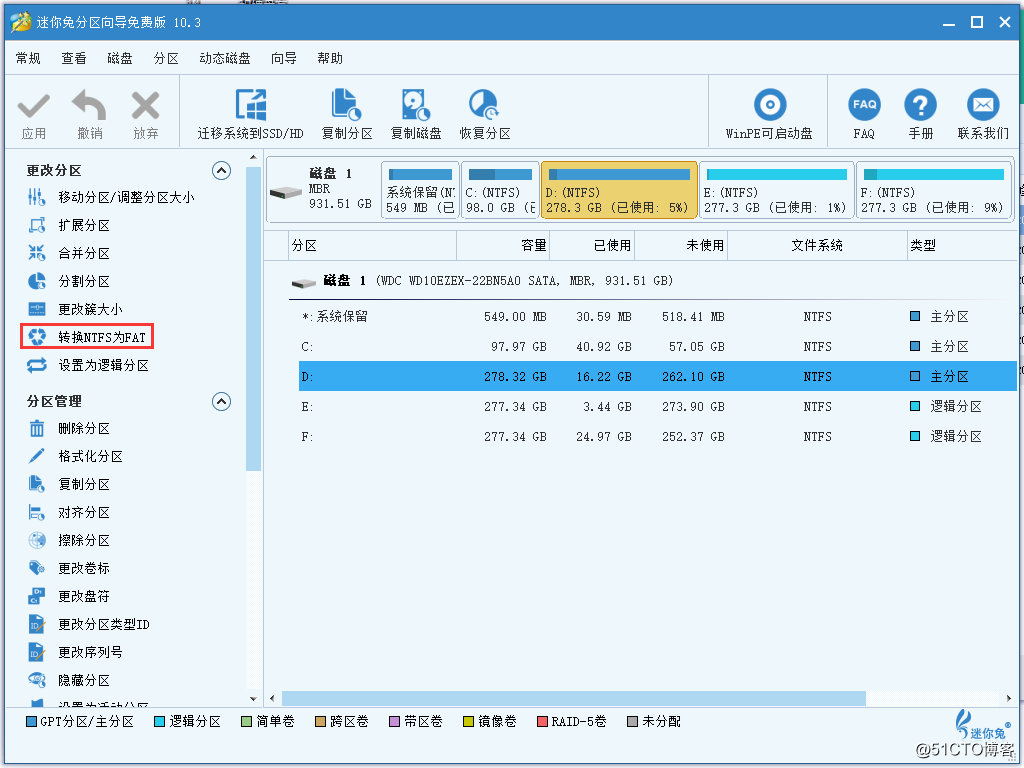Viewport: 1024px width, 768px height.
Task: Click 删除分区 trash icon entry
Action: (x=69, y=428)
